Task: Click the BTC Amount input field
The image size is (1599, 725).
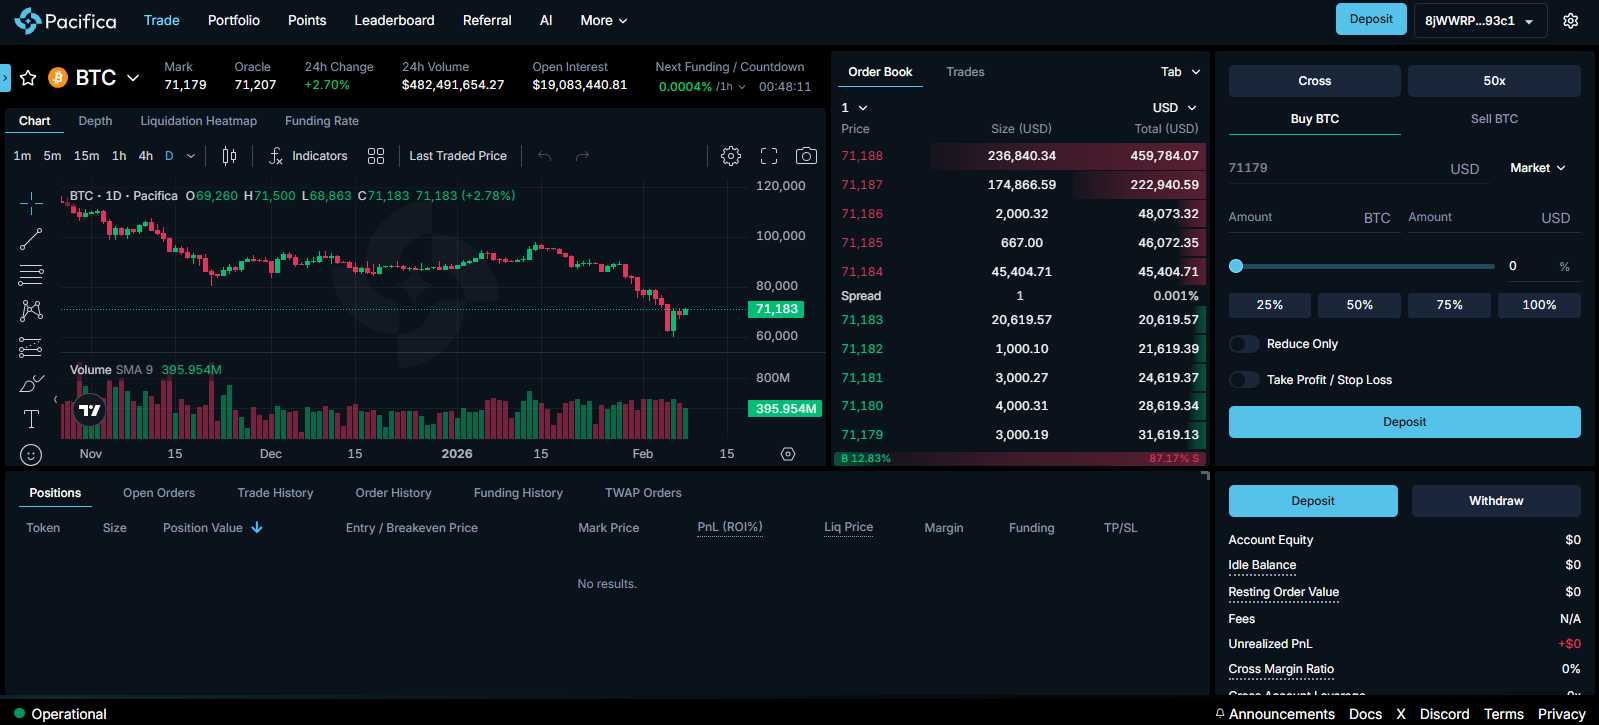Action: click(1310, 217)
